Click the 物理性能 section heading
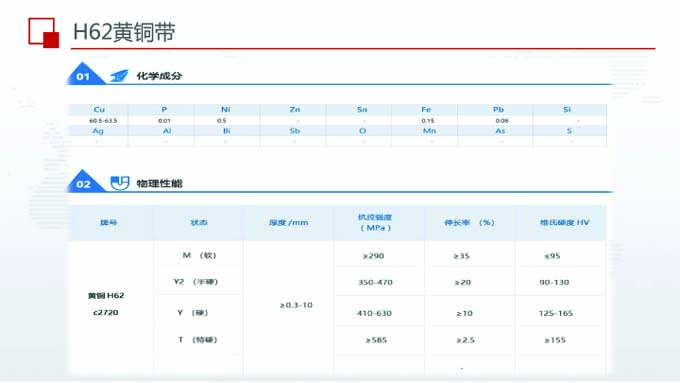The width and height of the screenshot is (680, 383). coord(159,183)
